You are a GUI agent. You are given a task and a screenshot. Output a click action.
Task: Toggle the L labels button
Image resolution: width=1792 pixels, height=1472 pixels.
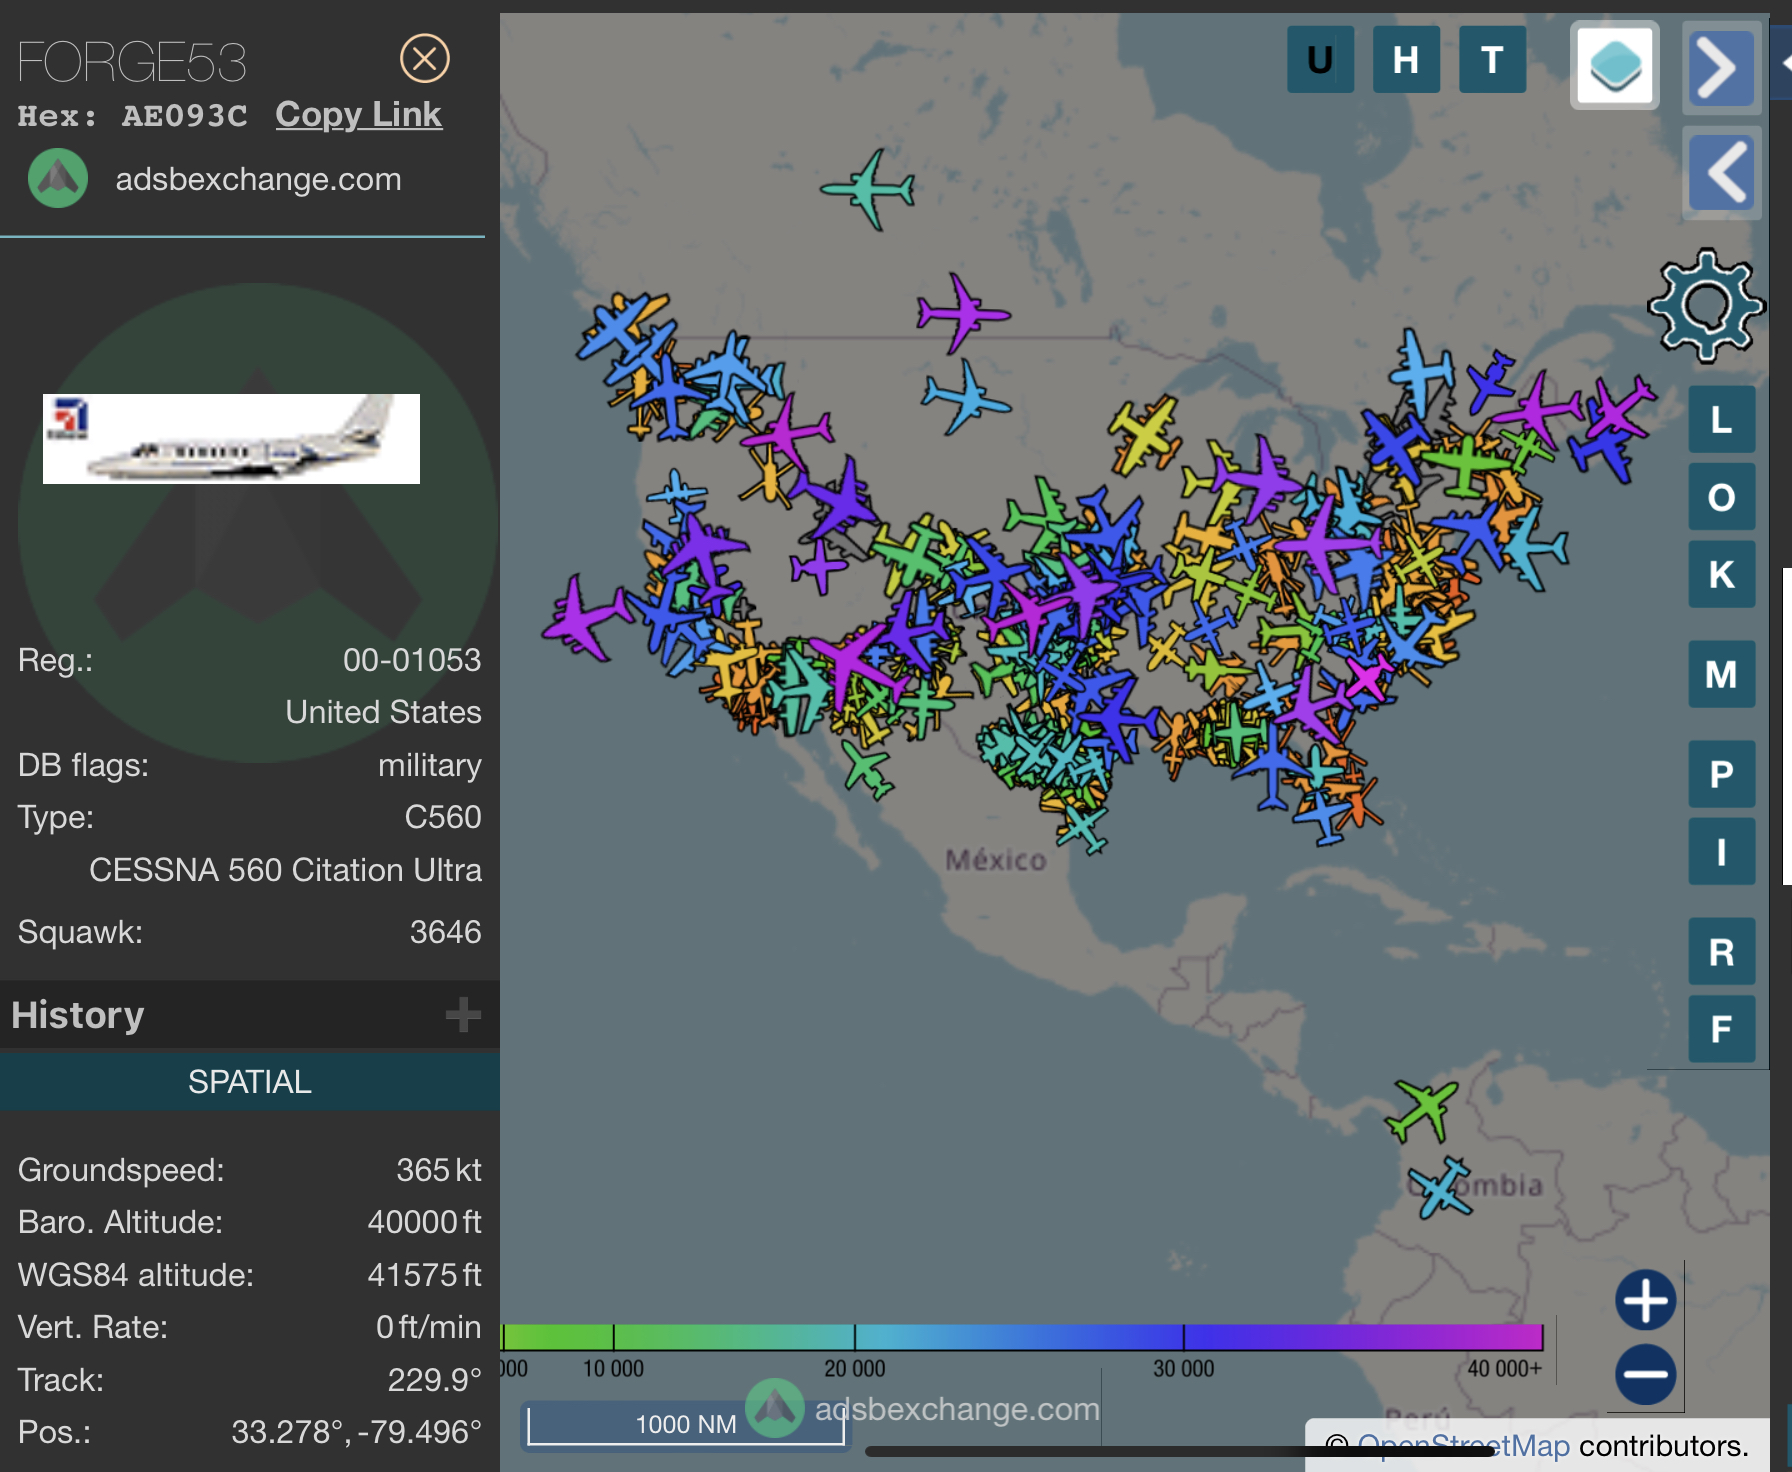click(1721, 420)
